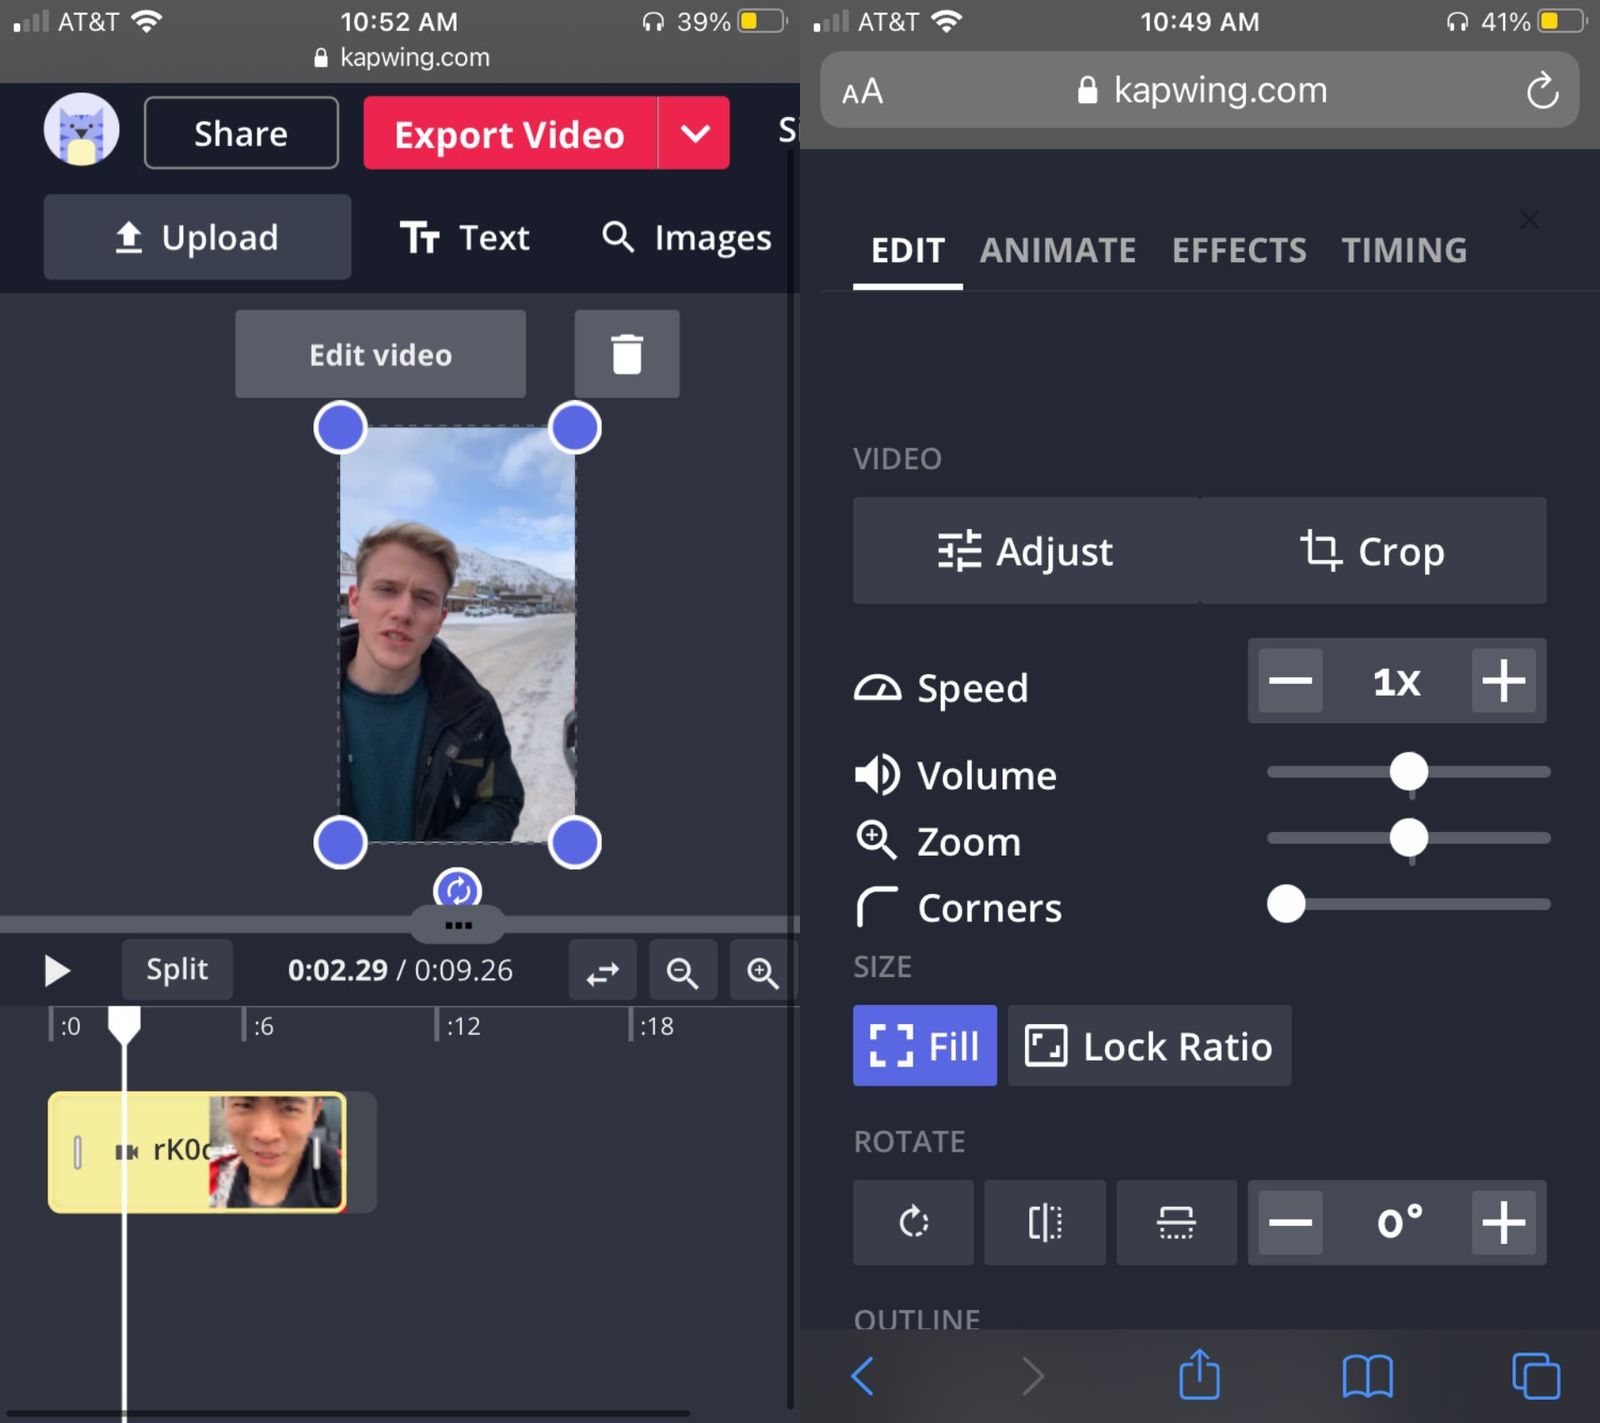1600x1423 pixels.
Task: Delete the video using the trash icon
Action: point(627,353)
